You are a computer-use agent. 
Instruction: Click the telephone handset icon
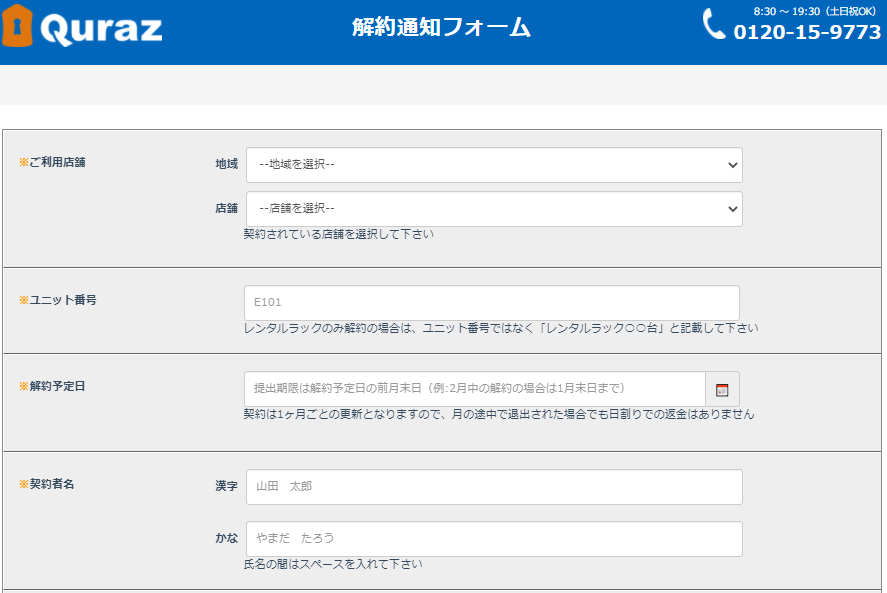coord(714,24)
